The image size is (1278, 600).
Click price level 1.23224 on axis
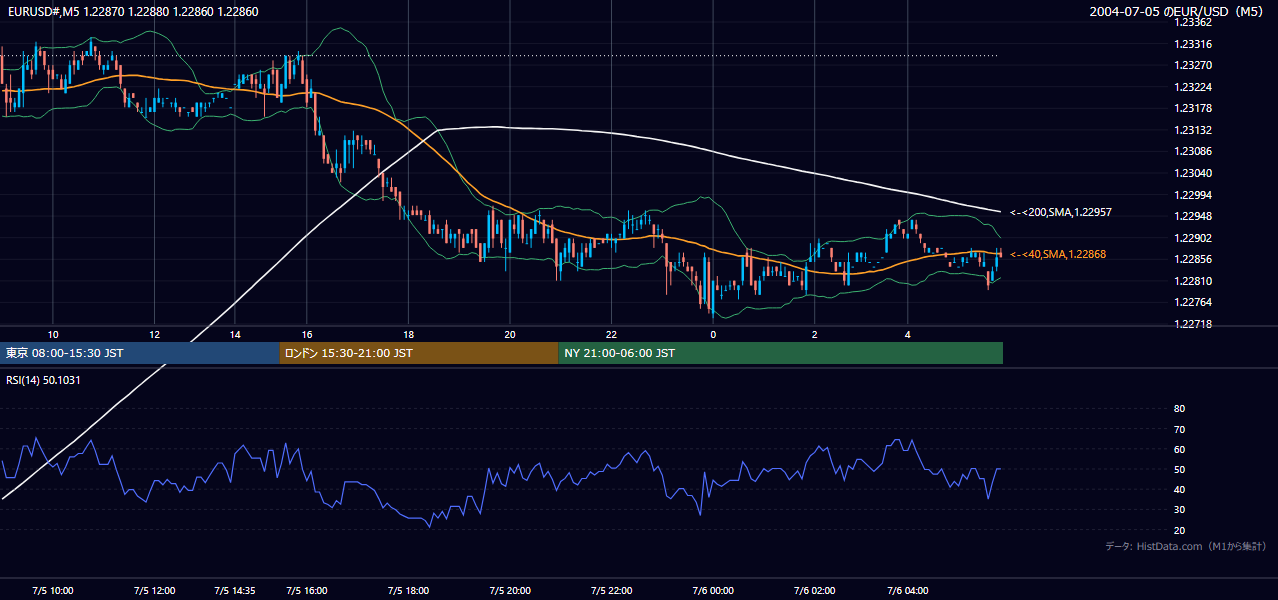1192,87
